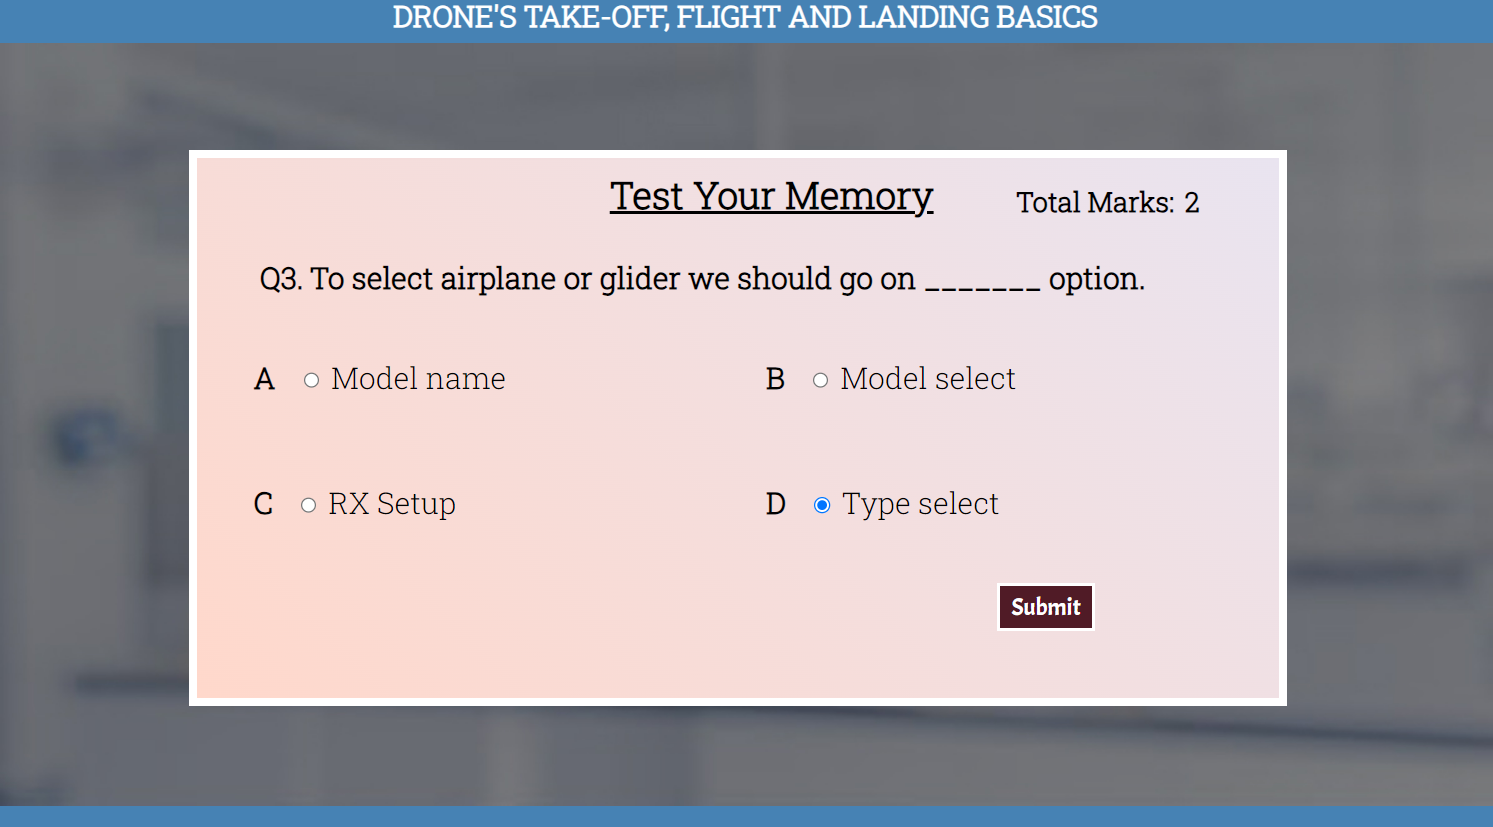The width and height of the screenshot is (1493, 827).
Task: Choose the Model select radio button
Action: (x=821, y=380)
